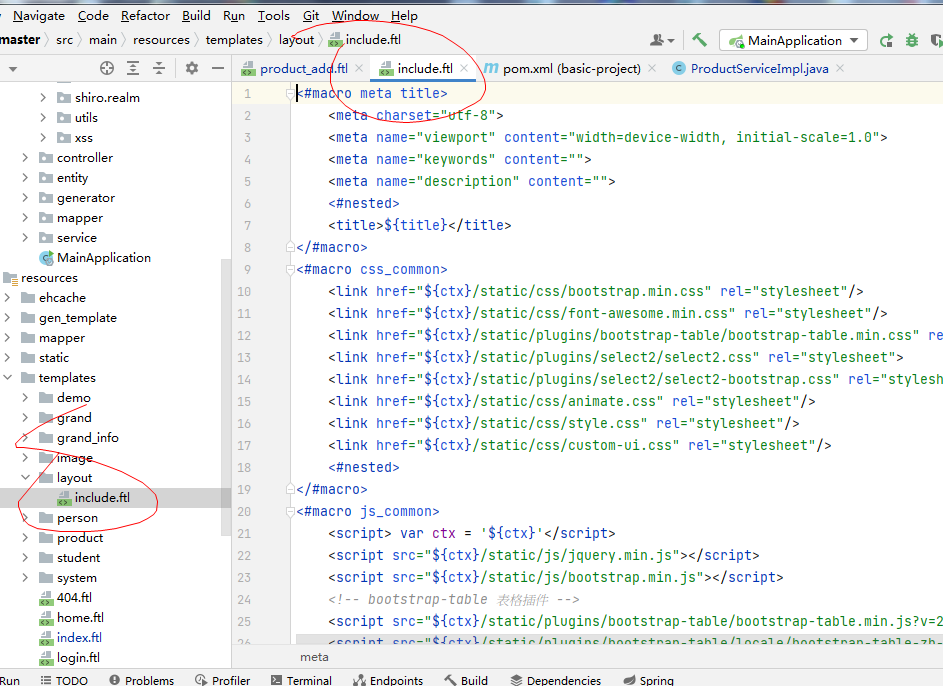Select MainApplication class in the tree
The width and height of the screenshot is (943, 686).
pyautogui.click(x=103, y=257)
